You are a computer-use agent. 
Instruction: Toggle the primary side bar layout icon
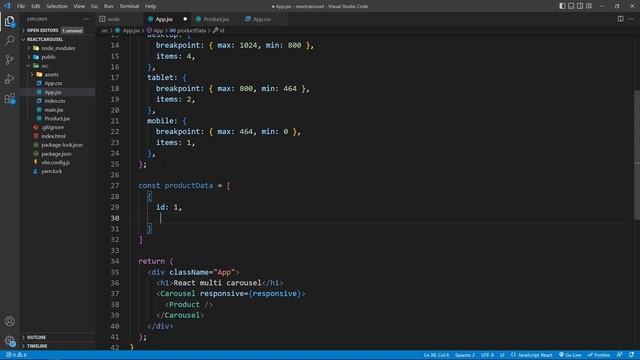562,6
